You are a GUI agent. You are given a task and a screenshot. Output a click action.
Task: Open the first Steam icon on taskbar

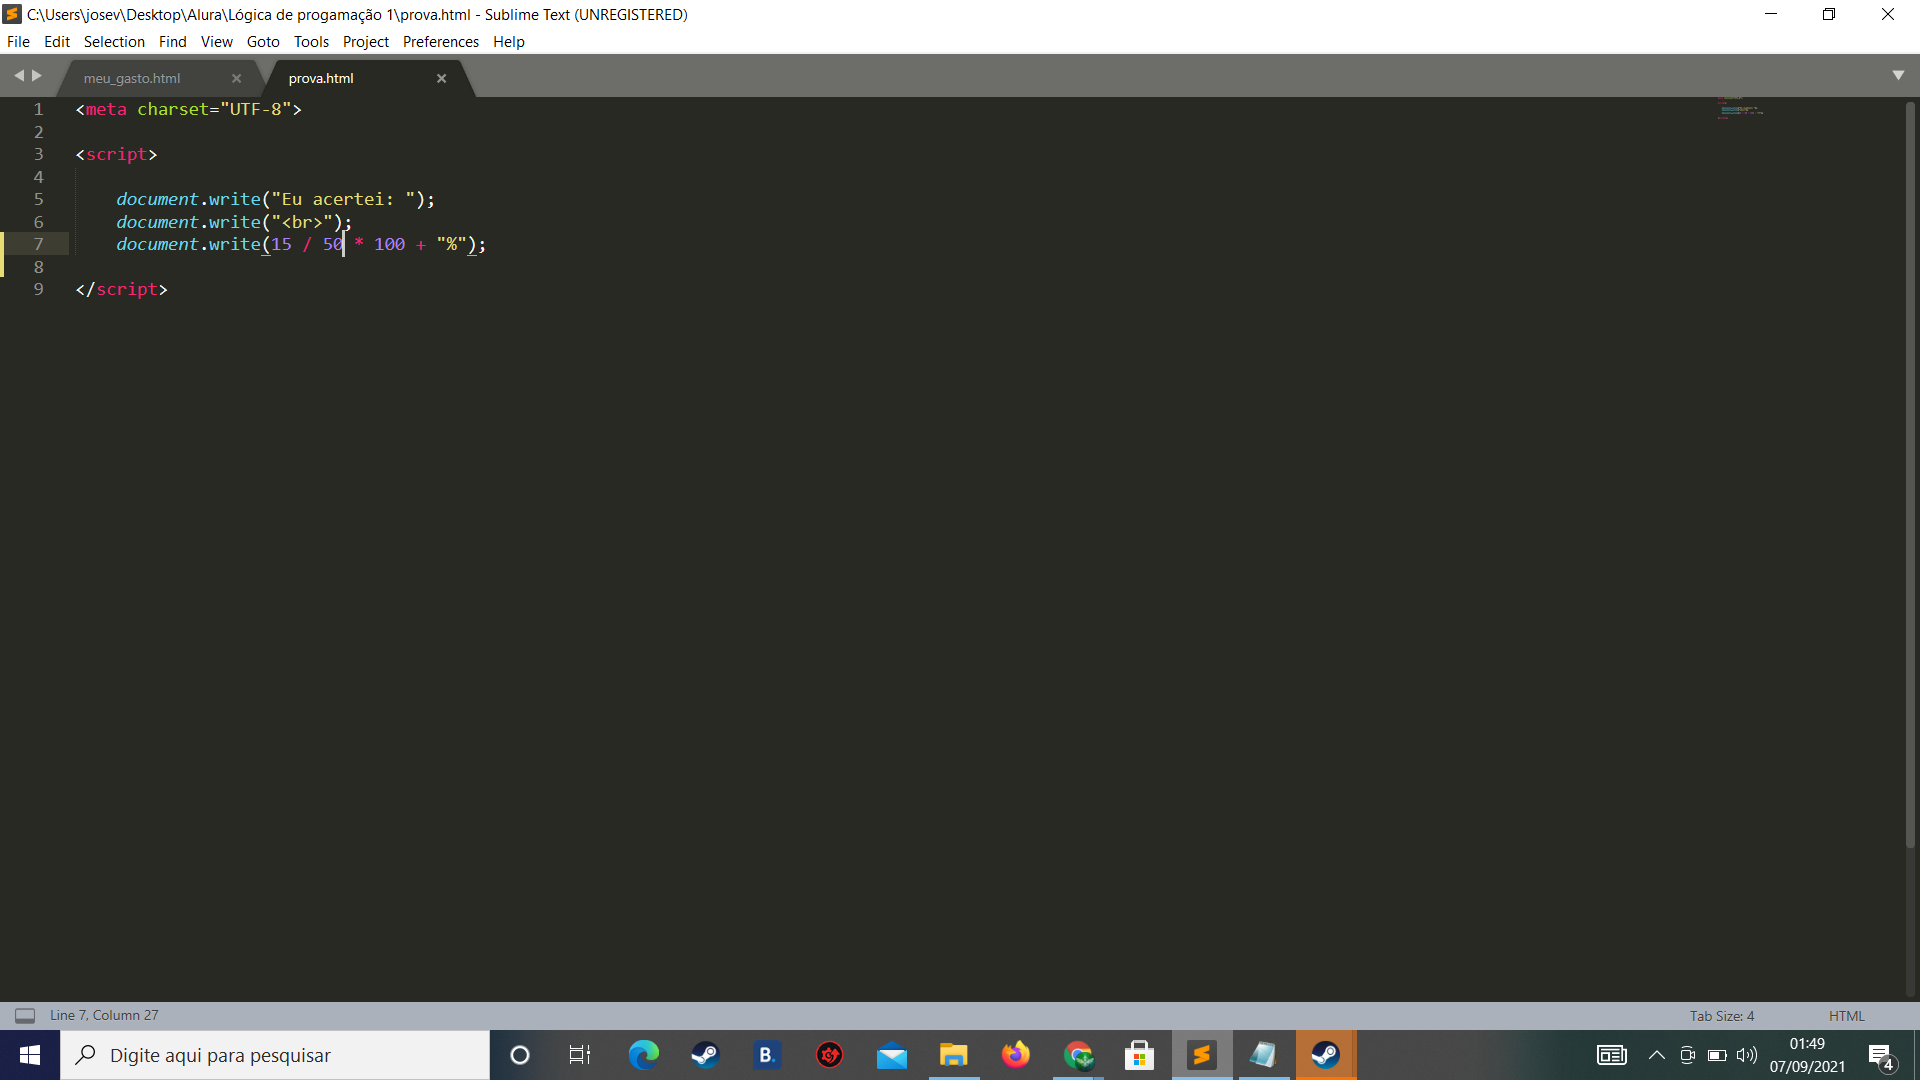pos(705,1055)
